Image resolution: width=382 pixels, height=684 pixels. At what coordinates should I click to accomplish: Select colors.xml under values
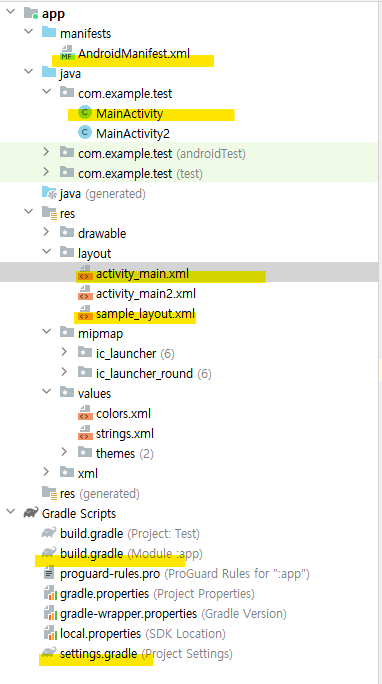point(123,414)
